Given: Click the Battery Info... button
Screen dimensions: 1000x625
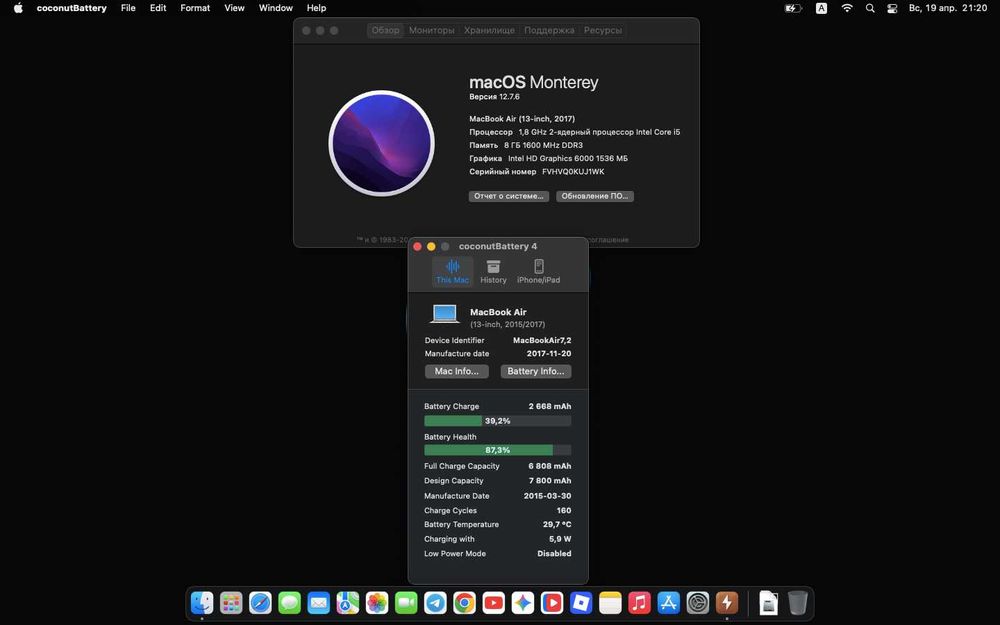Looking at the screenshot, I should pyautogui.click(x=536, y=371).
